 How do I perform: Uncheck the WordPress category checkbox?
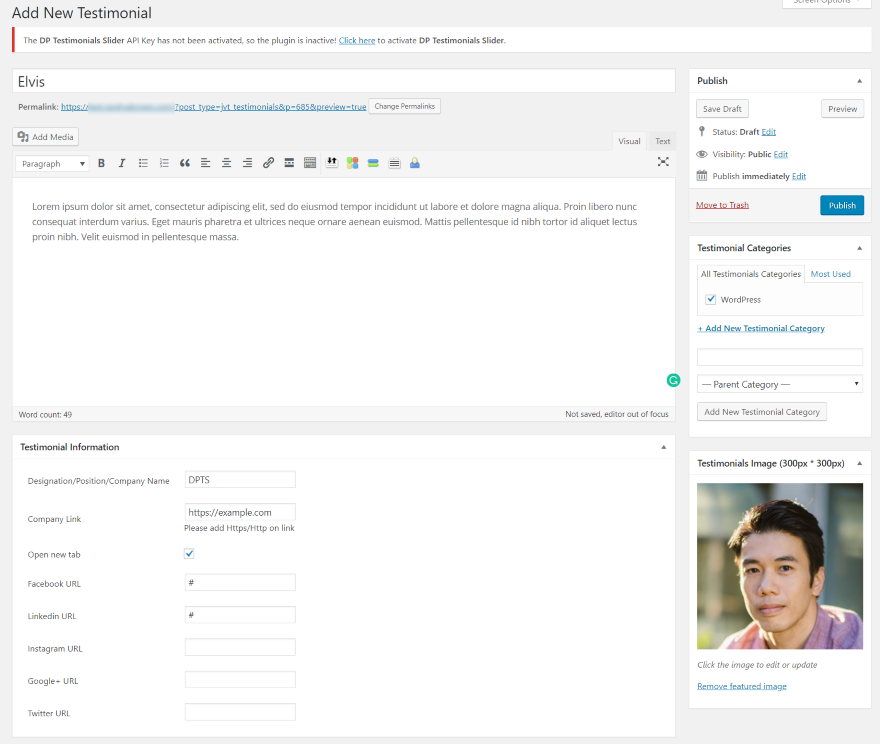coord(711,299)
